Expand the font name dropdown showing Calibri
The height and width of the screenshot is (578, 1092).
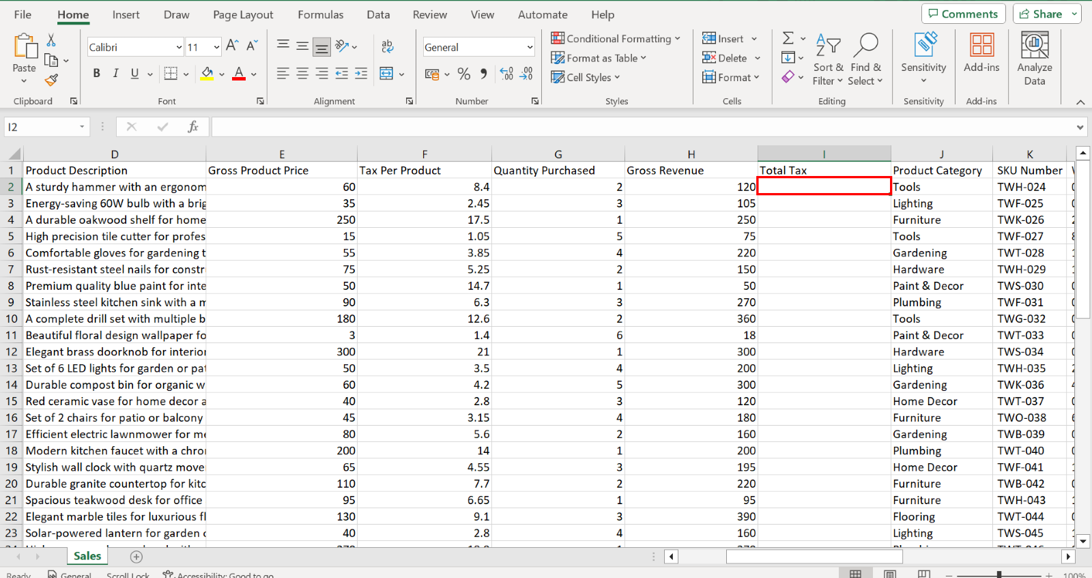[x=179, y=47]
